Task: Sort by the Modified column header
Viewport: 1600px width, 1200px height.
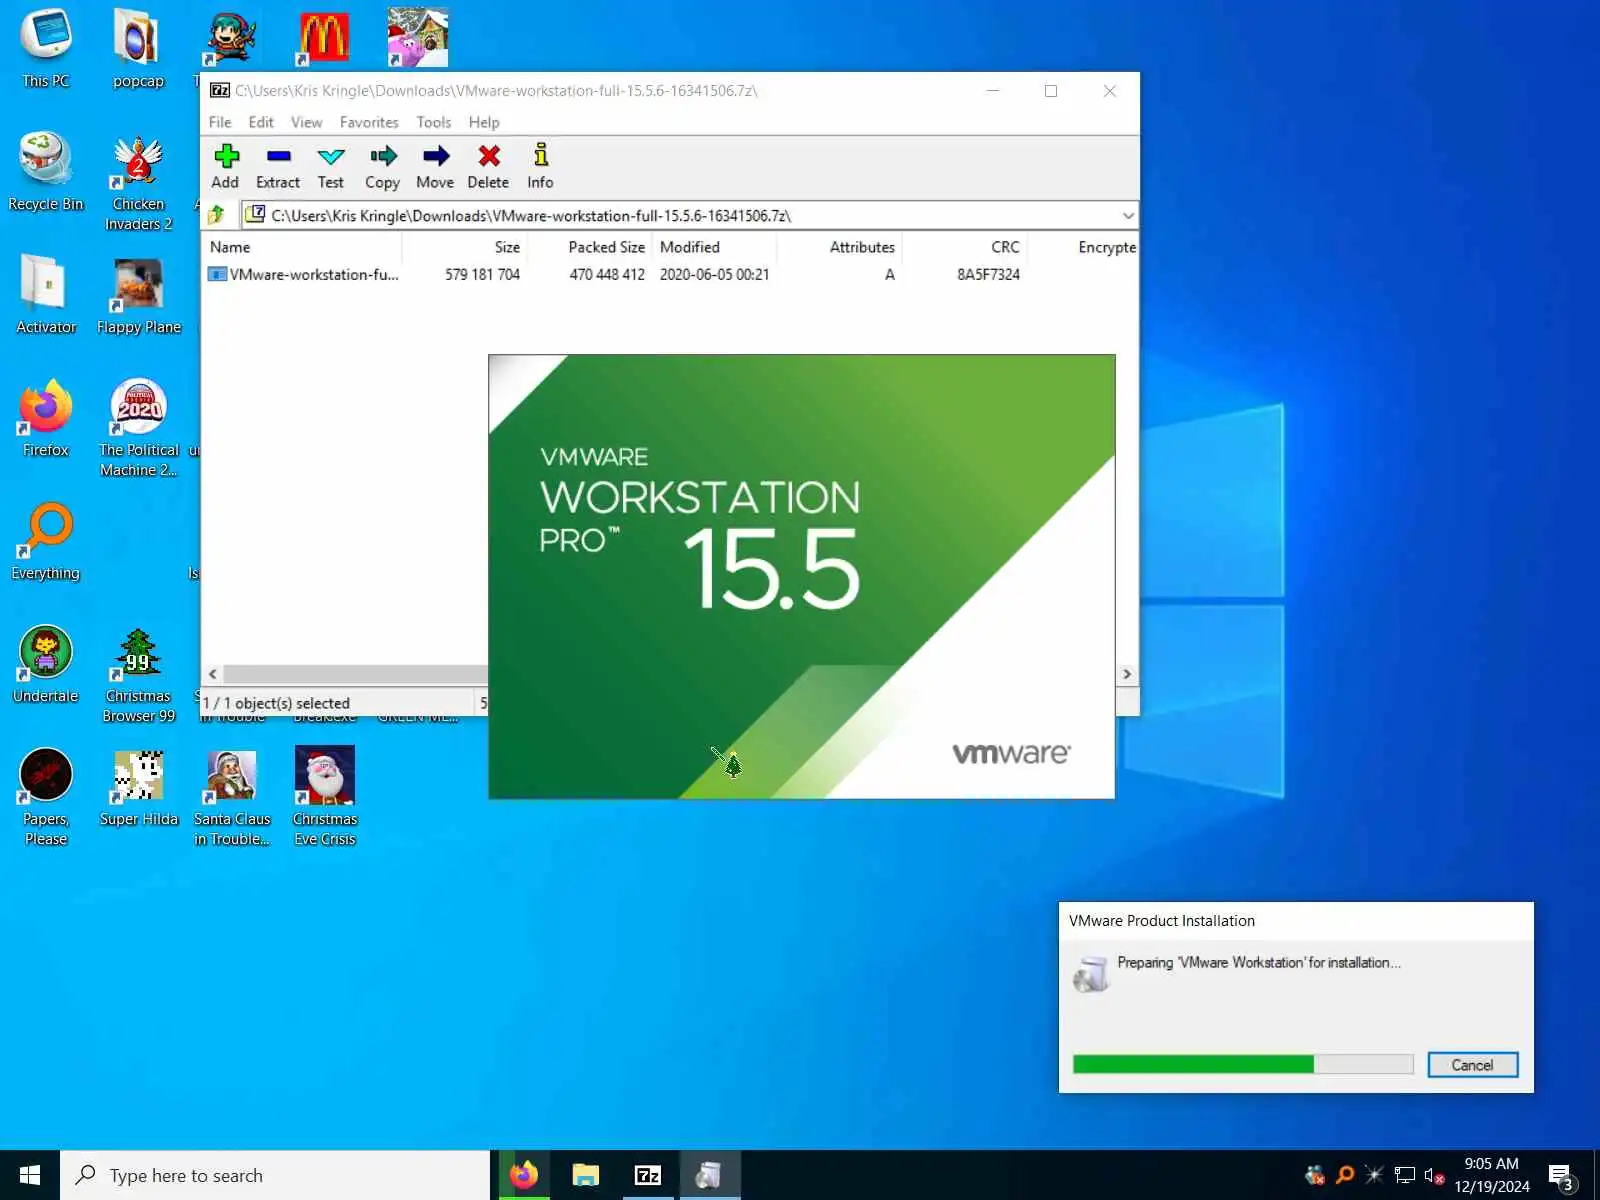Action: coord(714,247)
